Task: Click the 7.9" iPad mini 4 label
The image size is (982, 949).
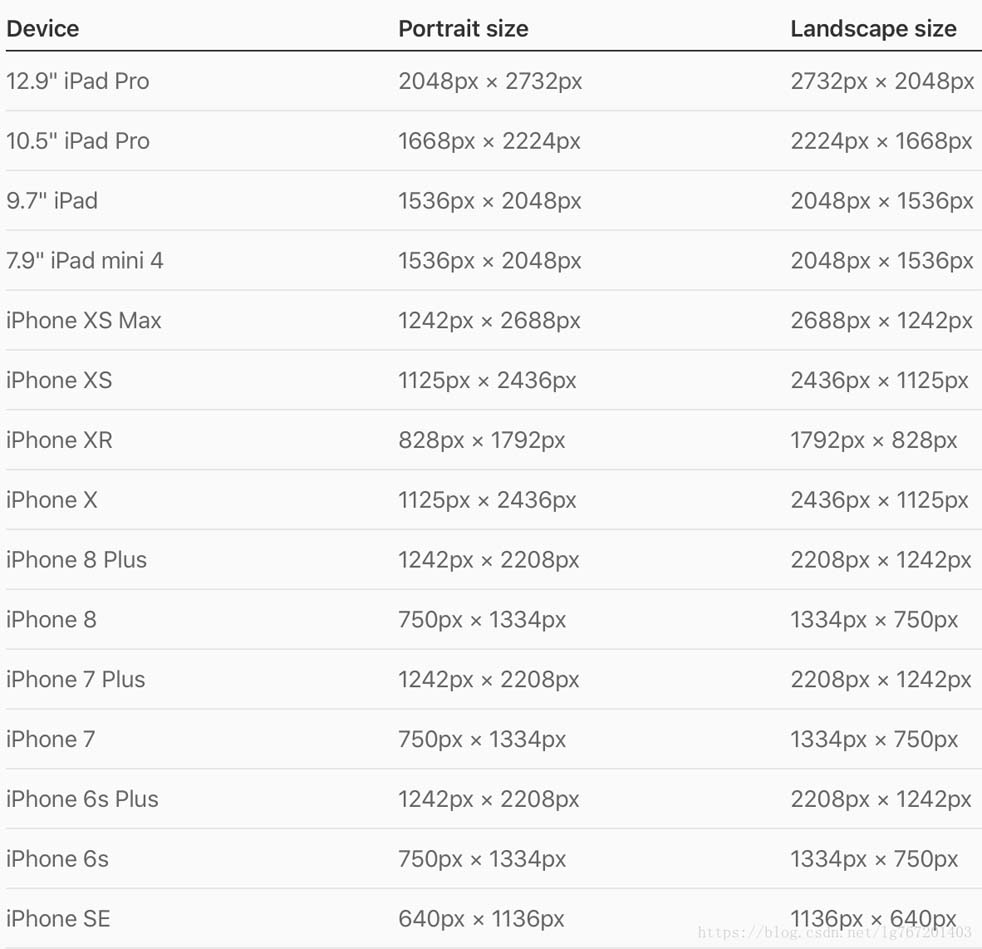Action: 85,261
